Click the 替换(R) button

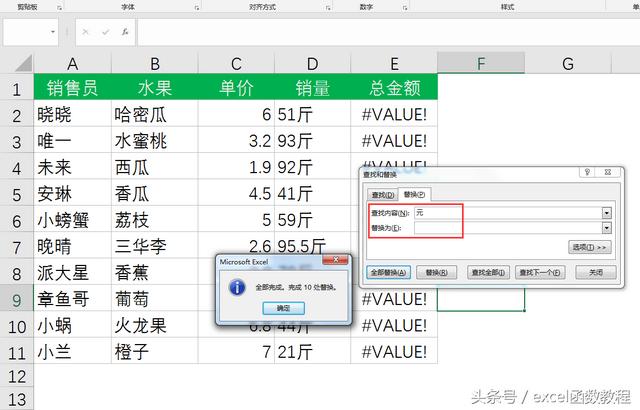coord(436,273)
